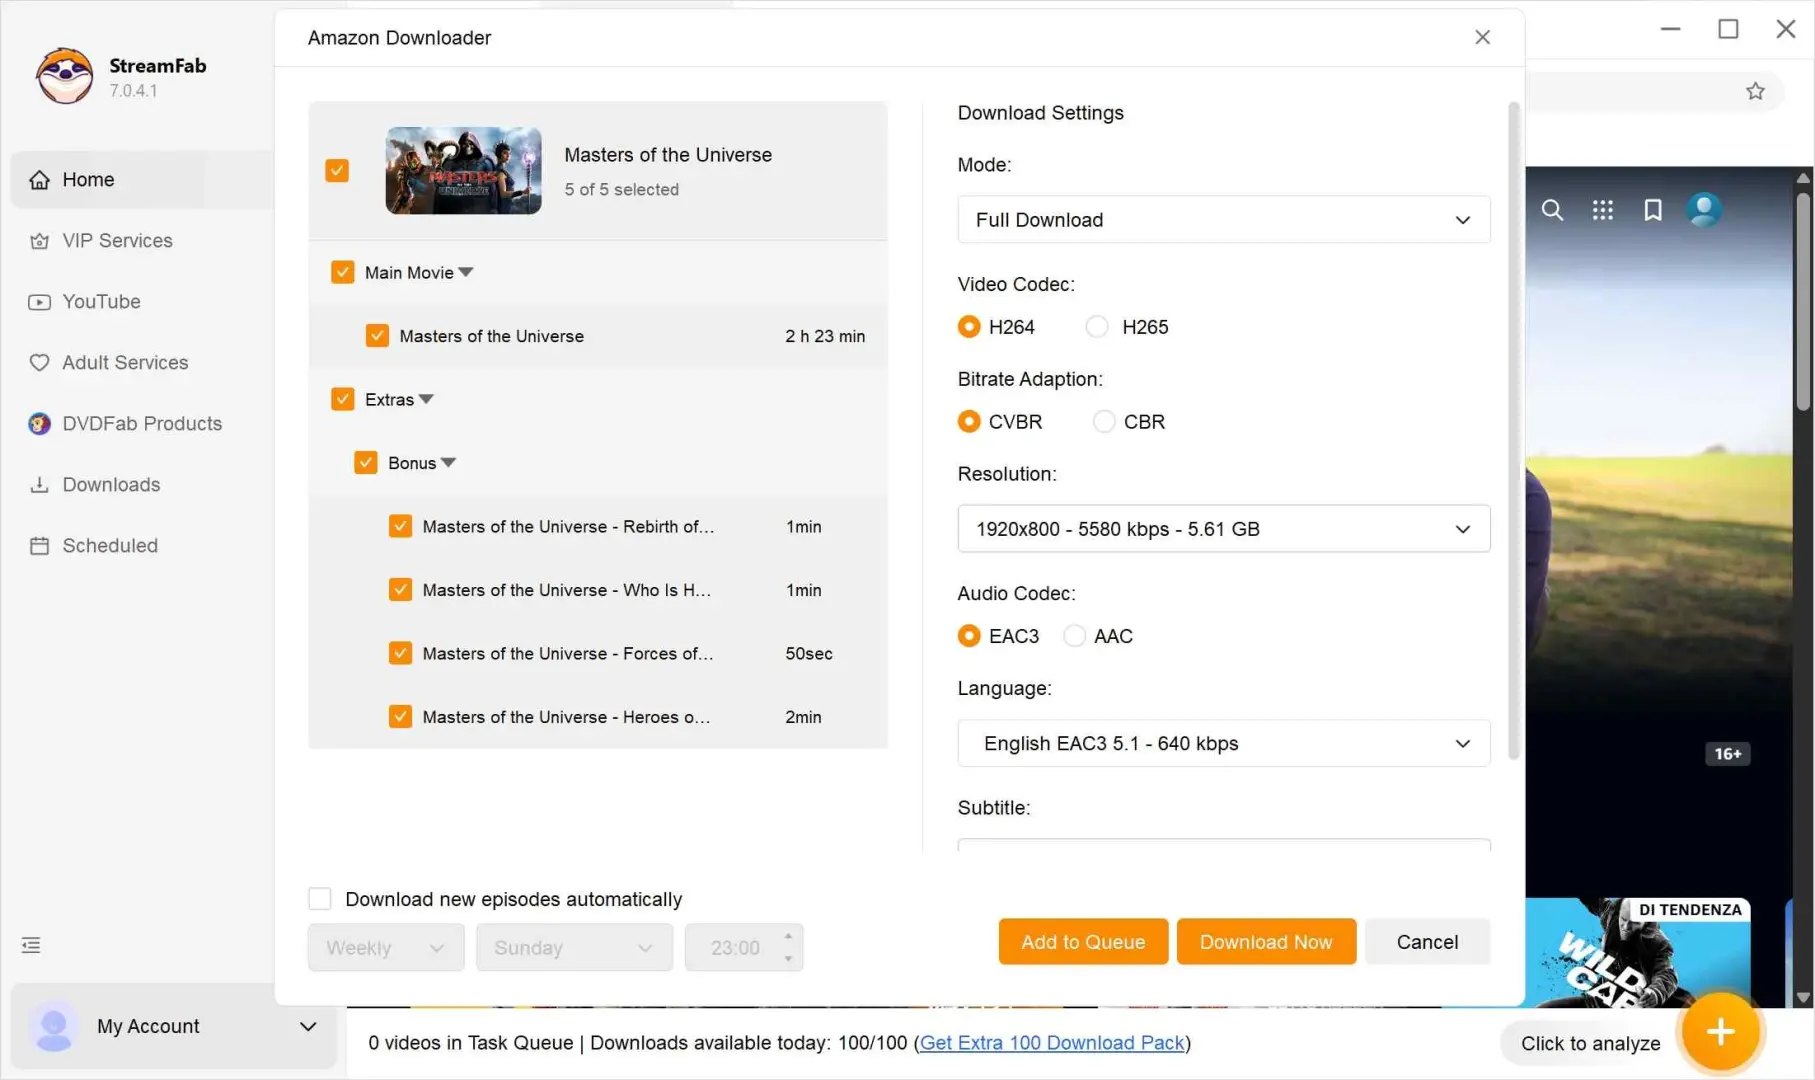Click the Adult Services heart icon
1815x1080 pixels.
[x=39, y=363]
